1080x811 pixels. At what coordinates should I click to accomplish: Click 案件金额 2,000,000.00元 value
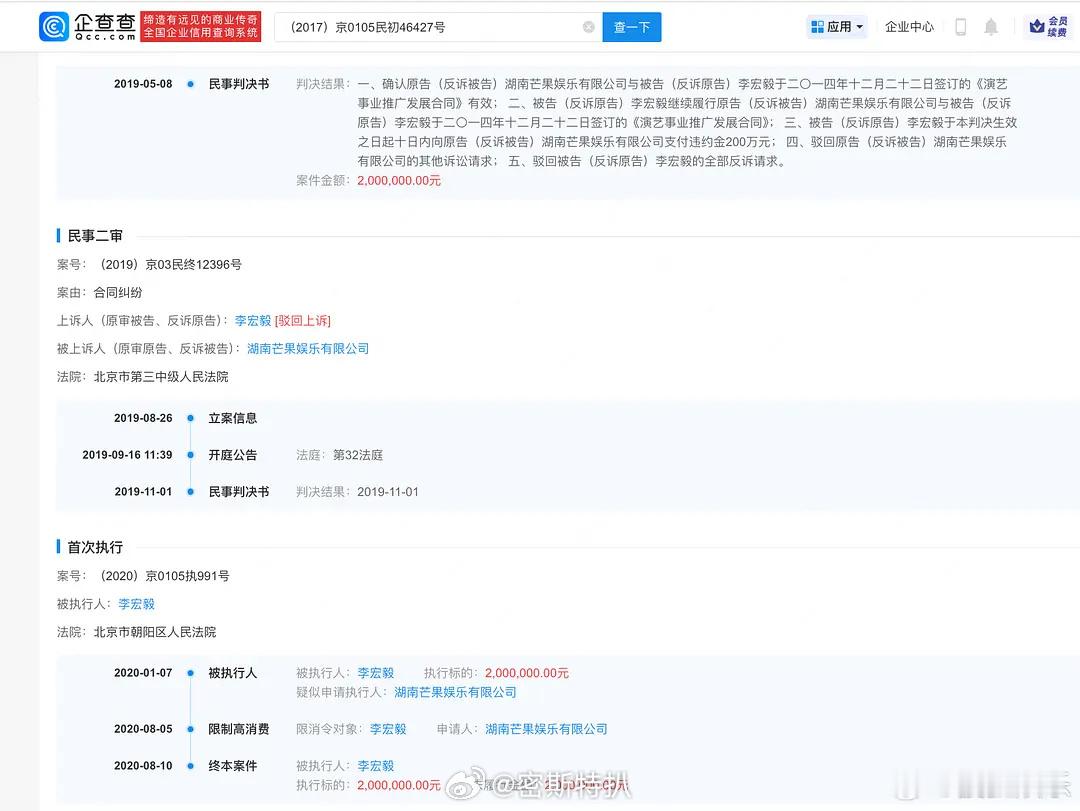[x=399, y=181]
